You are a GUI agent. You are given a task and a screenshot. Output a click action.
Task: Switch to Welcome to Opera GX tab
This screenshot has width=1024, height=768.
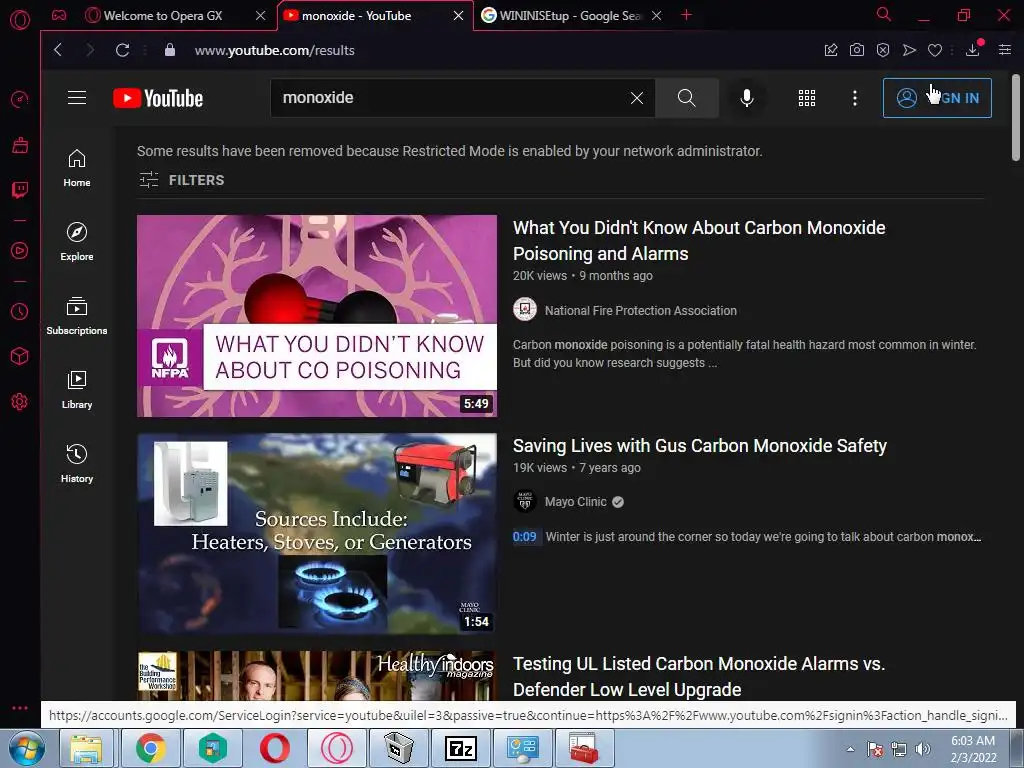[163, 16]
